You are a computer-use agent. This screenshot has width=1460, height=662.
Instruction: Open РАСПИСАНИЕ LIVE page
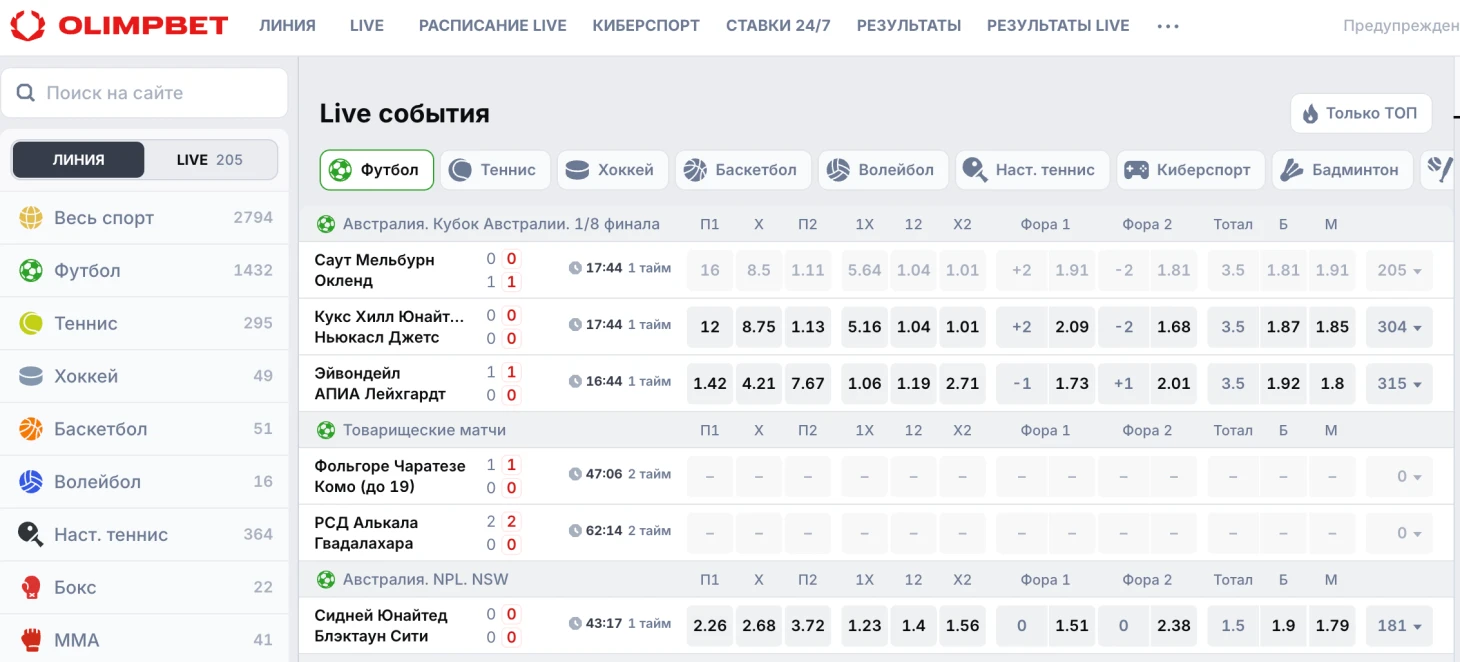pyautogui.click(x=493, y=26)
